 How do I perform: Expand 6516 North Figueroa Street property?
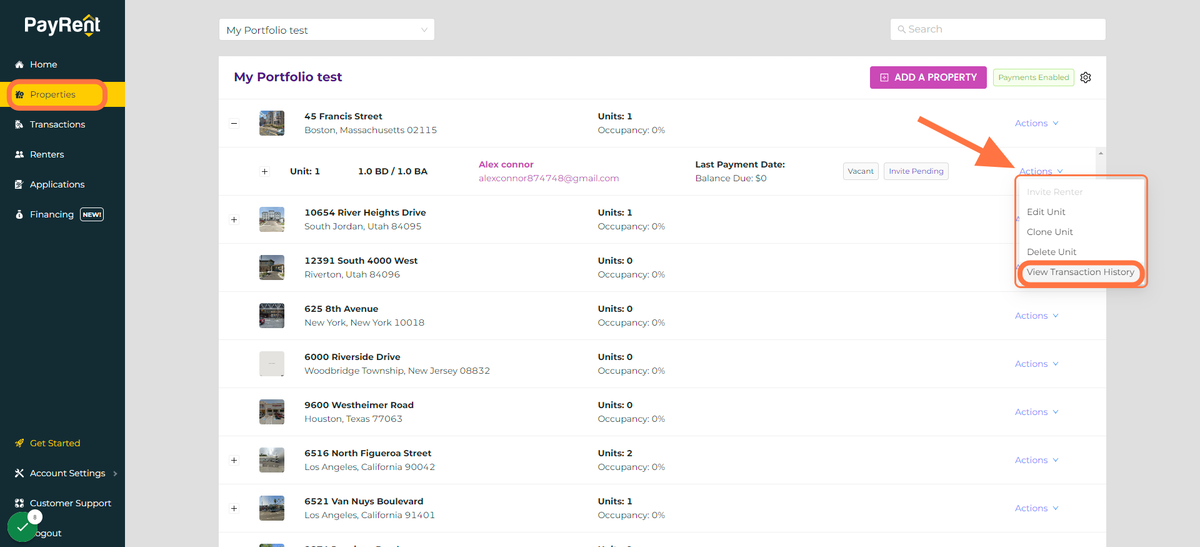(x=234, y=460)
